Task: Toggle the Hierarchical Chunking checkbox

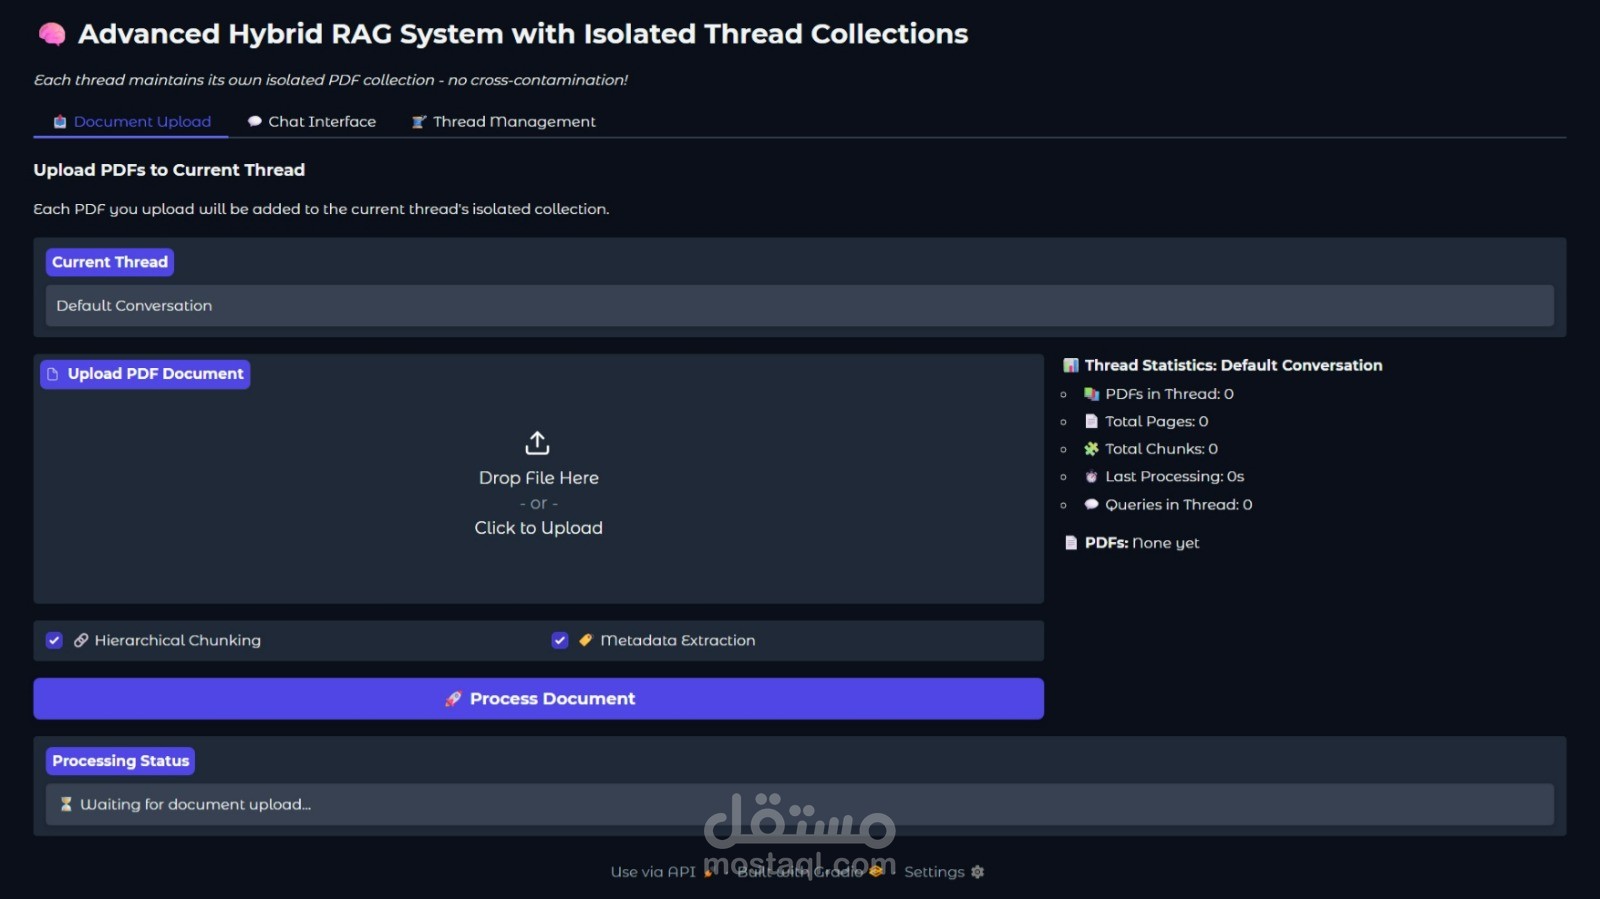Action: (x=54, y=640)
